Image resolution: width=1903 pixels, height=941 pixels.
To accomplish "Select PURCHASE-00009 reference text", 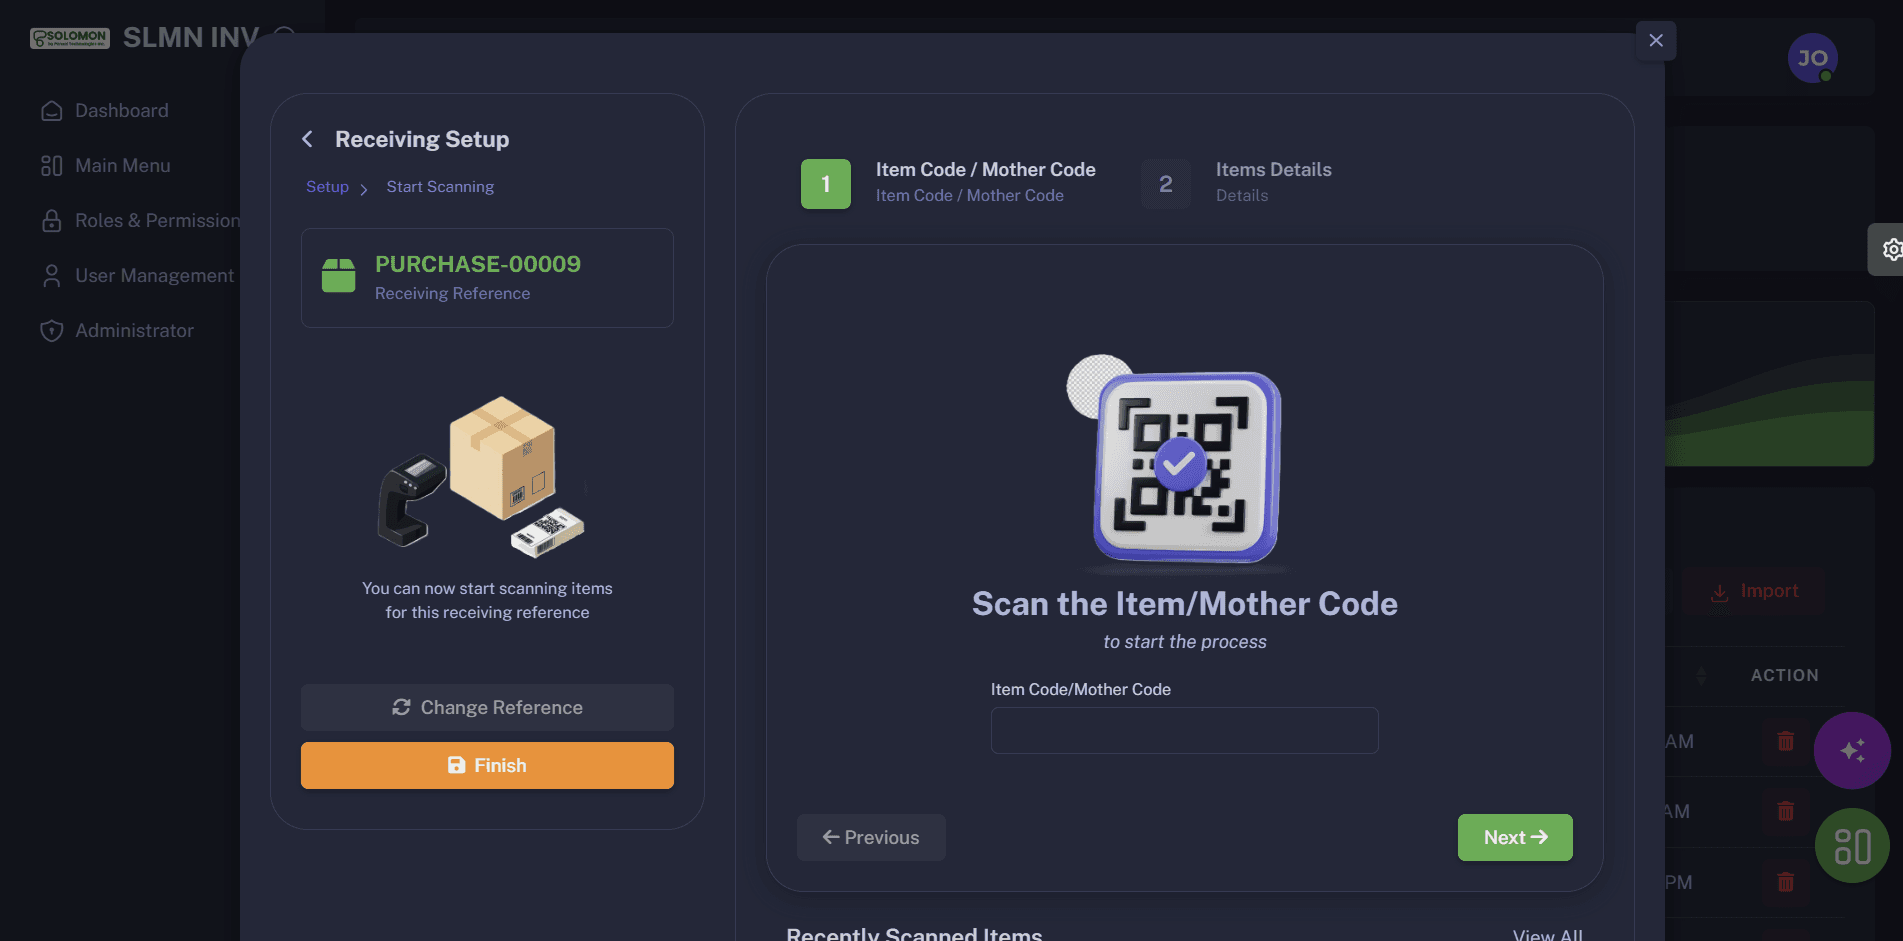I will [478, 264].
